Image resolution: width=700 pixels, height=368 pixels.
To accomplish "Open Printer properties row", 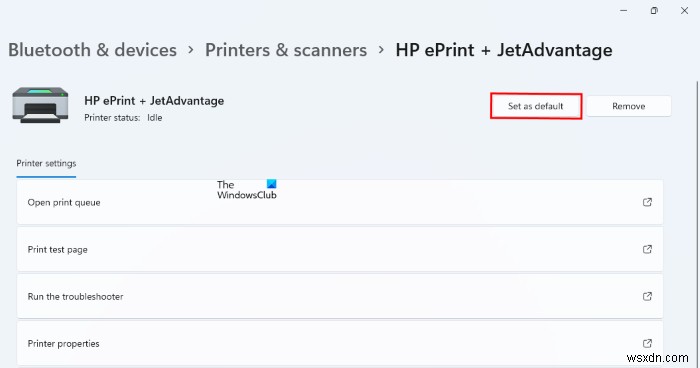I will (x=340, y=343).
